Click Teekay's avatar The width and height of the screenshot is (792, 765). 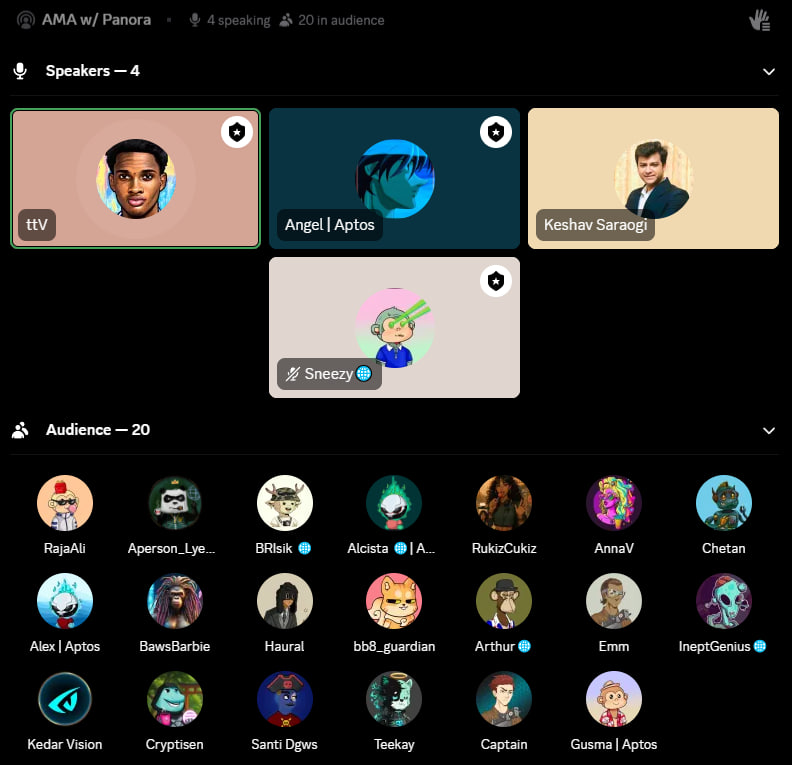394,699
